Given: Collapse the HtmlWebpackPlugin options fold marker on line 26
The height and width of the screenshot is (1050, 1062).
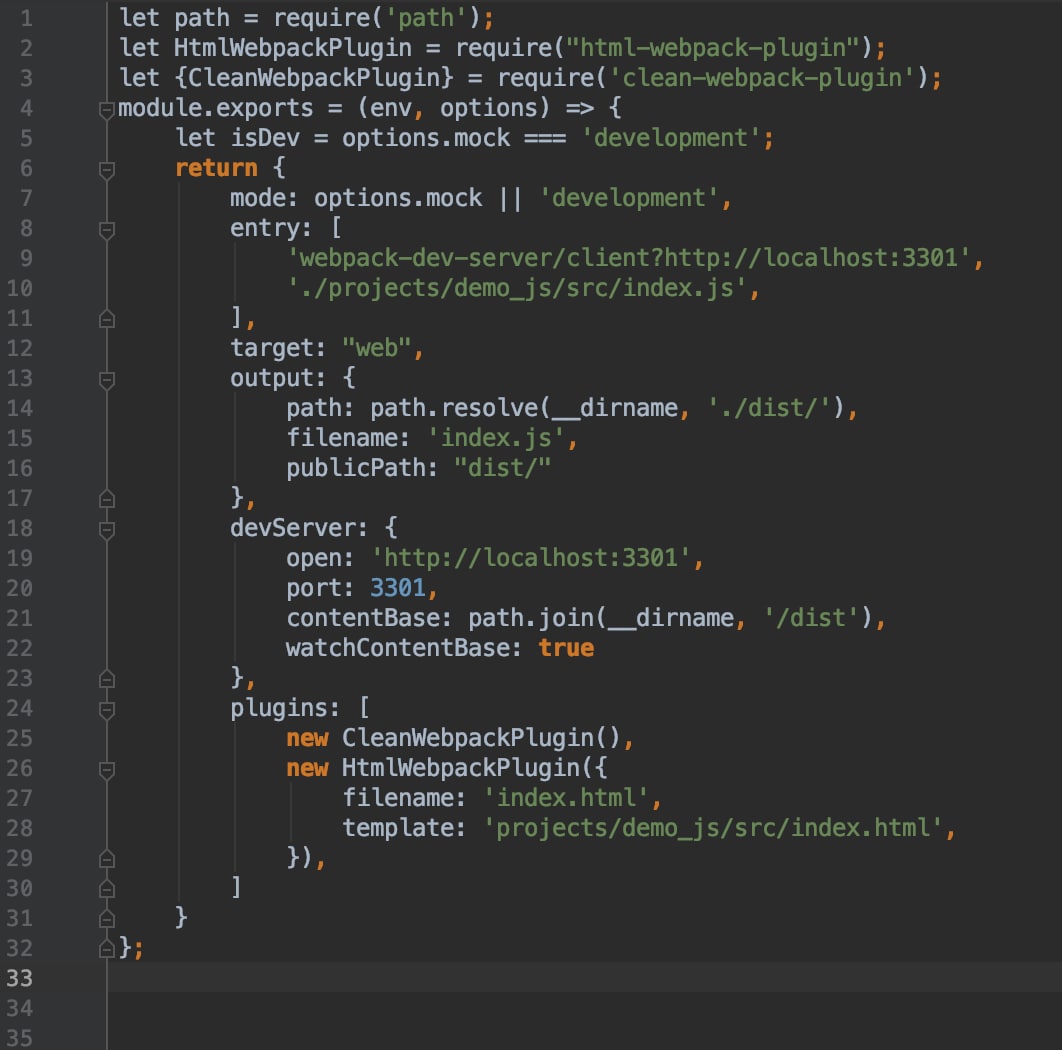Looking at the screenshot, I should pos(106,770).
